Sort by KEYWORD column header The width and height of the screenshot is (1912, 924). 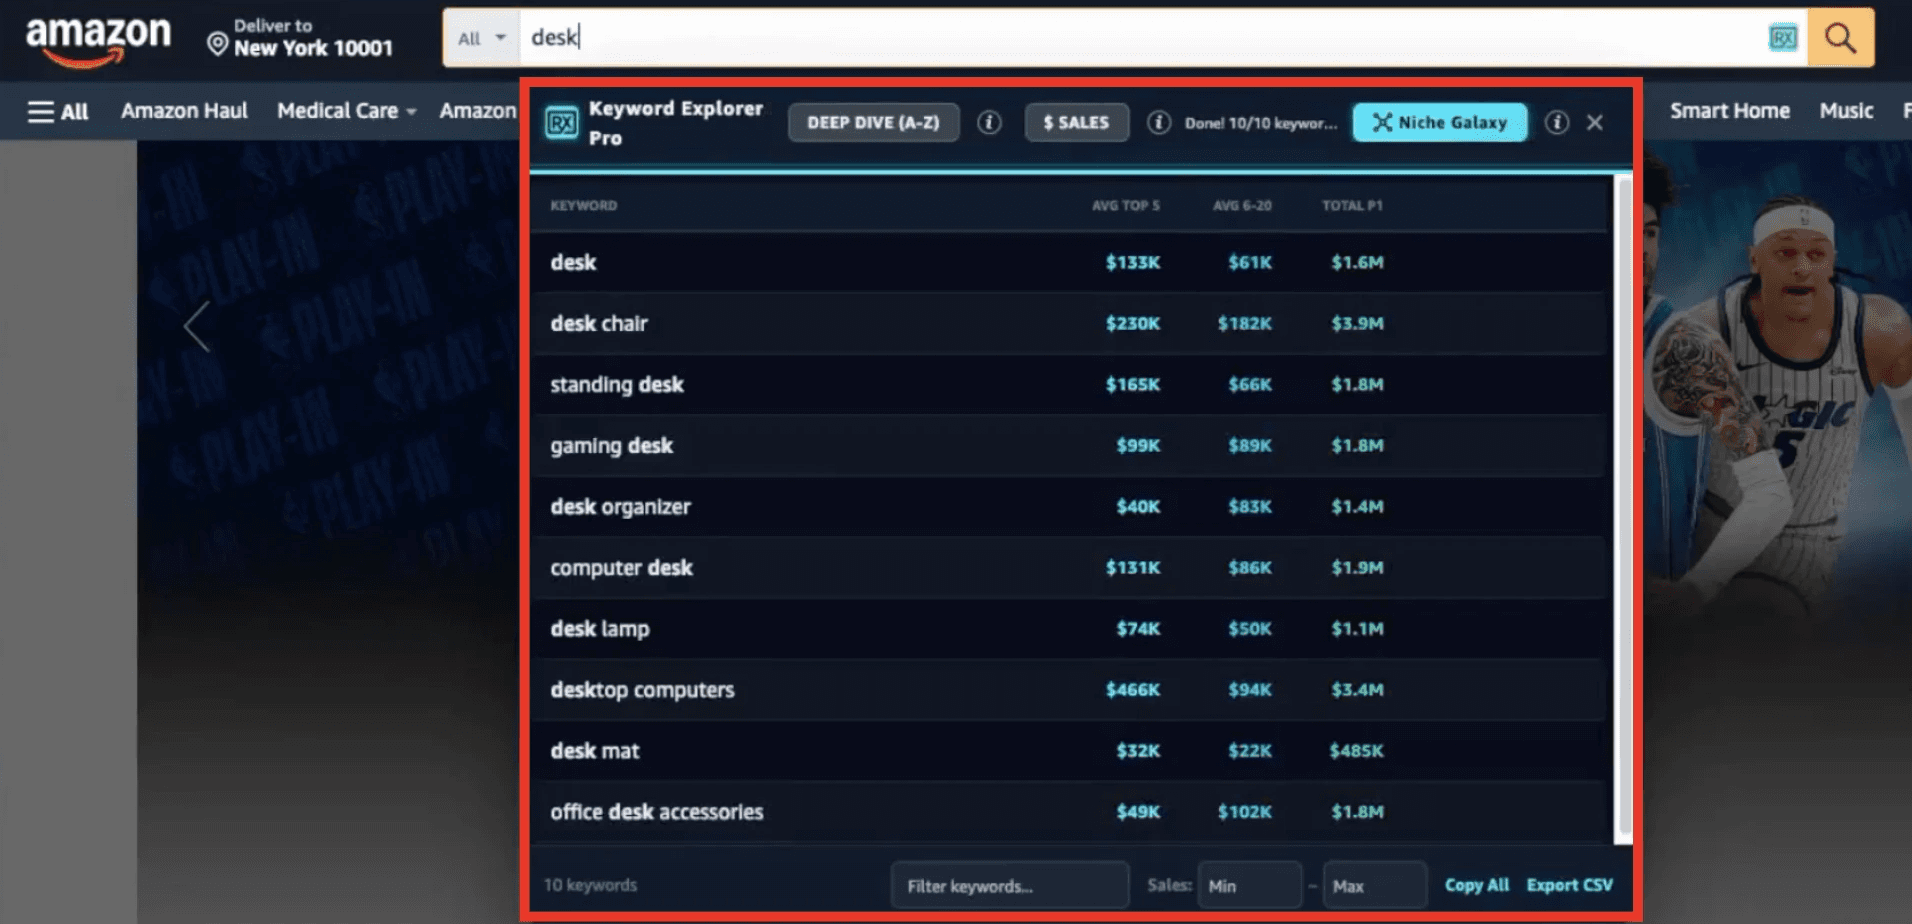click(x=583, y=205)
